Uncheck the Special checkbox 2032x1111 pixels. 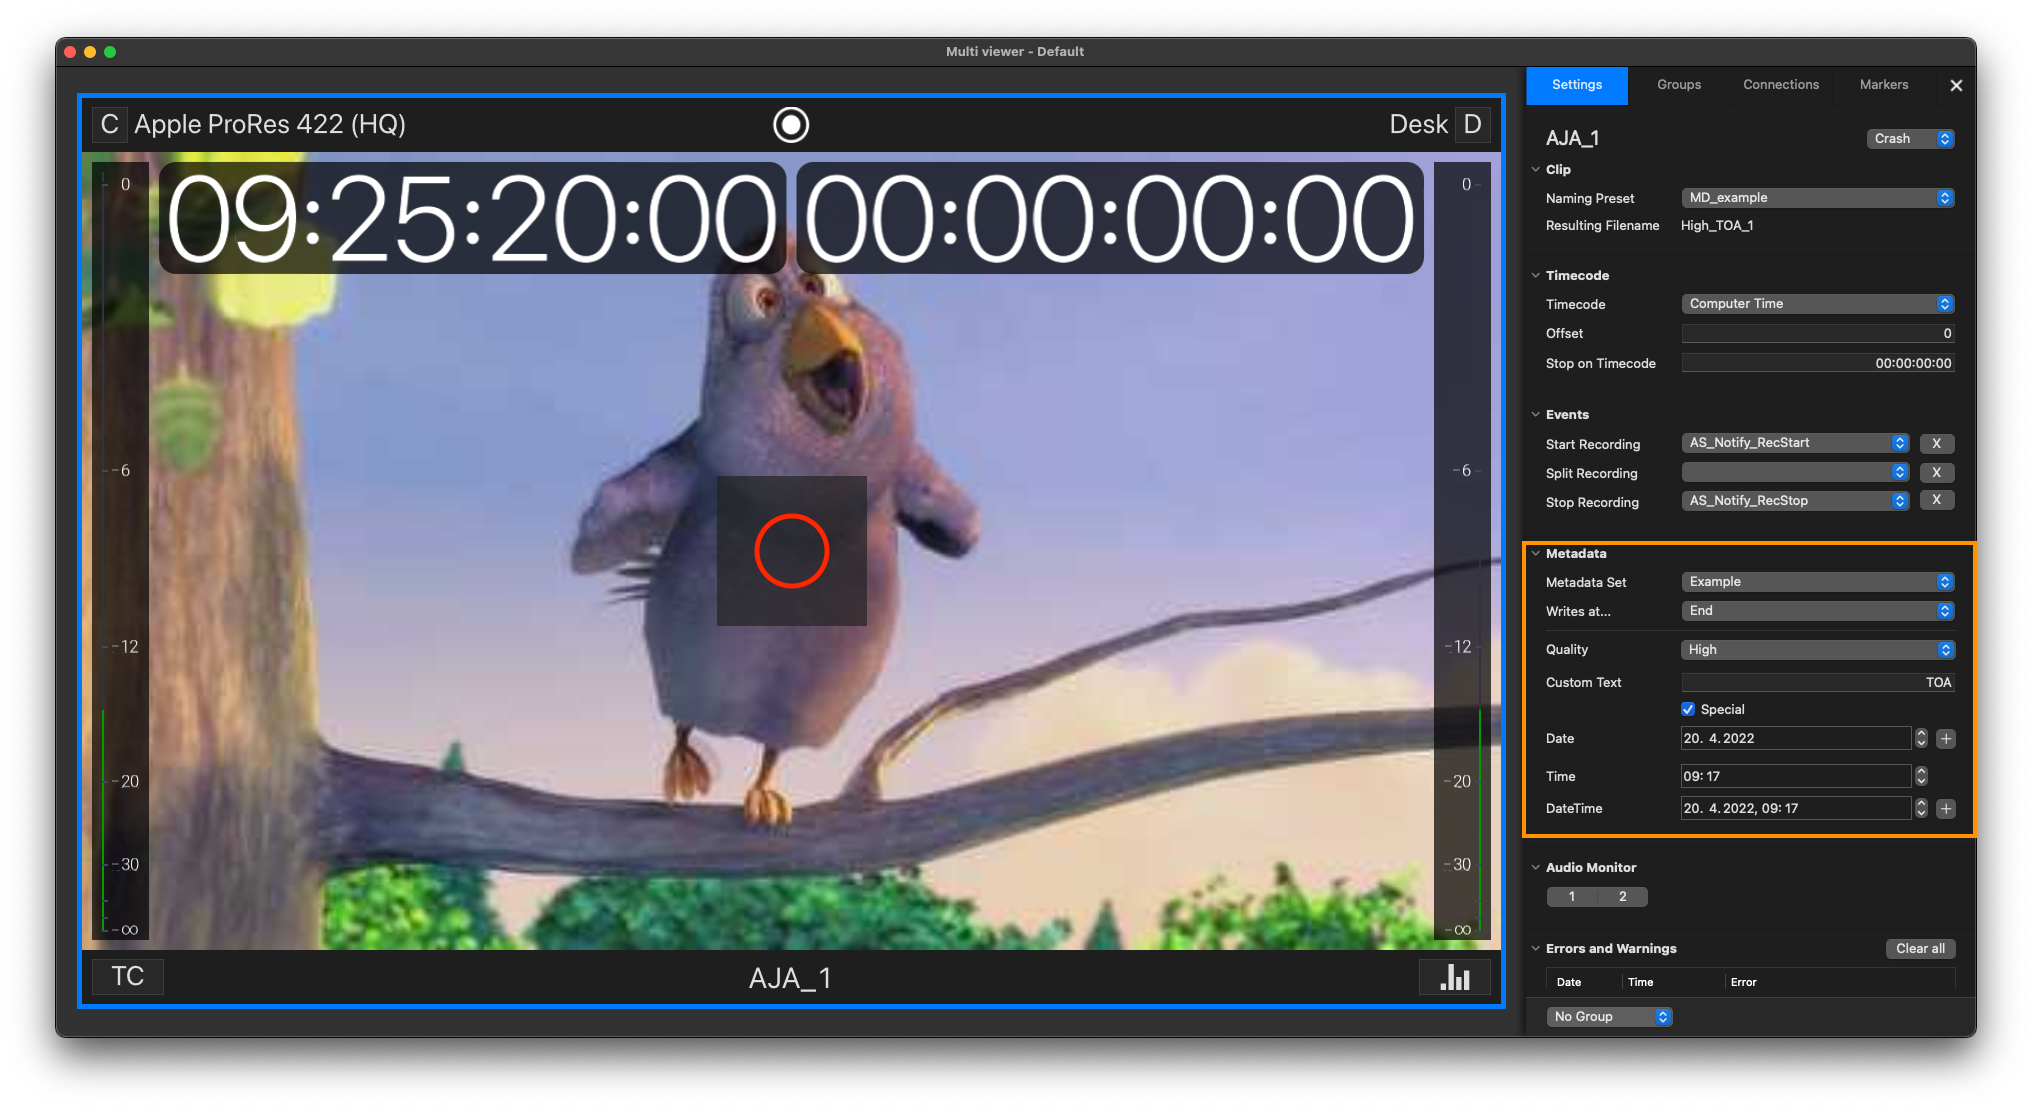tap(1688, 709)
